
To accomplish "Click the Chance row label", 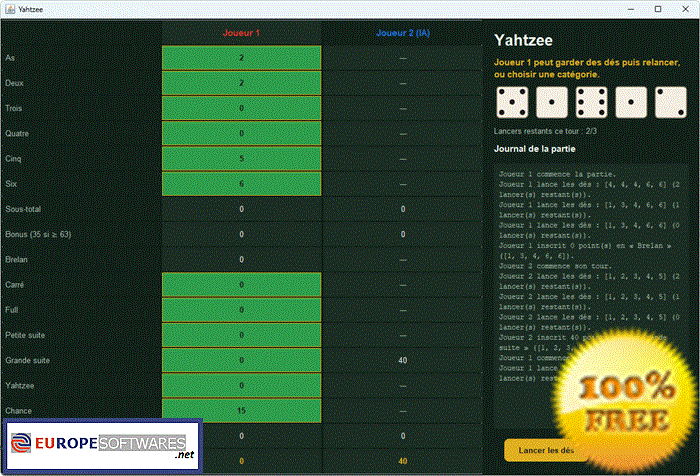I will (18, 411).
